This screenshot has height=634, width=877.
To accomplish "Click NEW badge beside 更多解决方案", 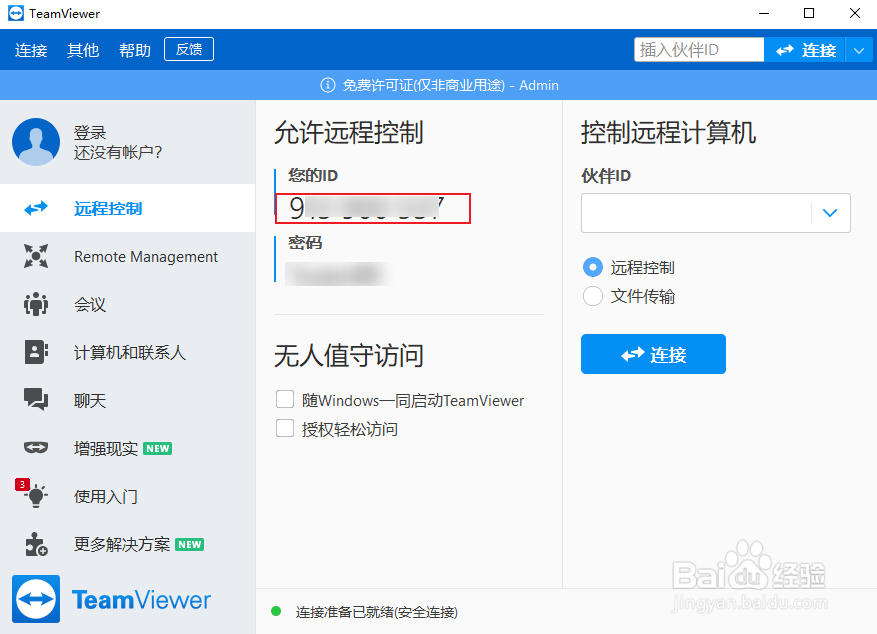I will pyautogui.click(x=190, y=545).
